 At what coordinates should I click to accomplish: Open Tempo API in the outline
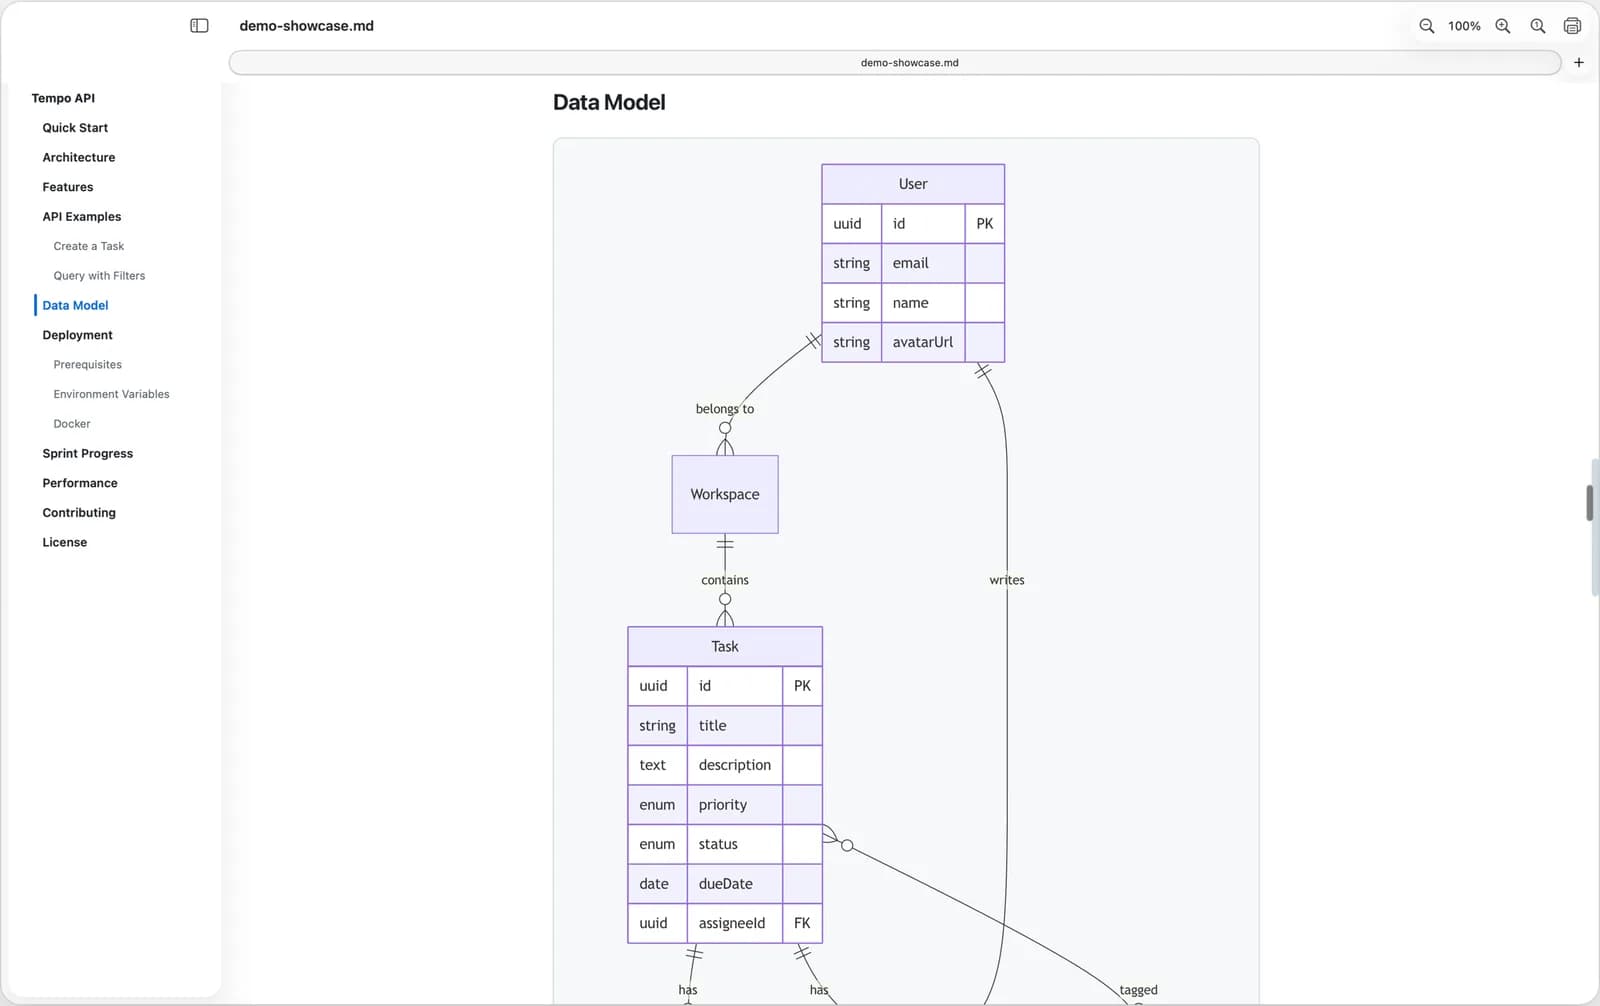click(63, 98)
